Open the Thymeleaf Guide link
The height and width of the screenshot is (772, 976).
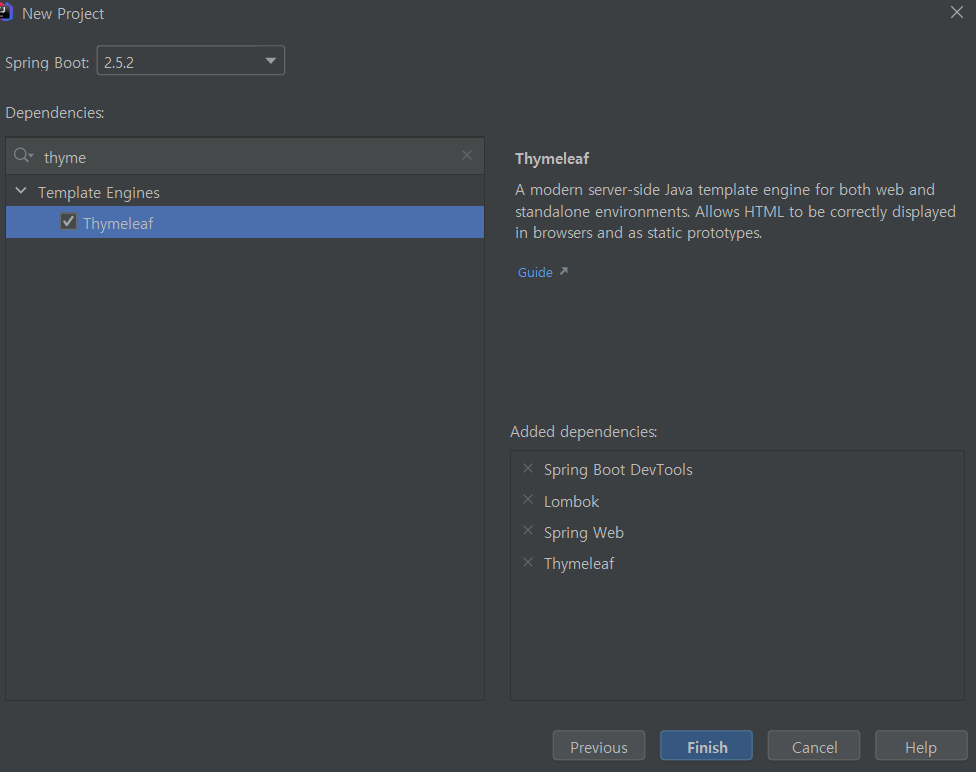click(x=535, y=273)
